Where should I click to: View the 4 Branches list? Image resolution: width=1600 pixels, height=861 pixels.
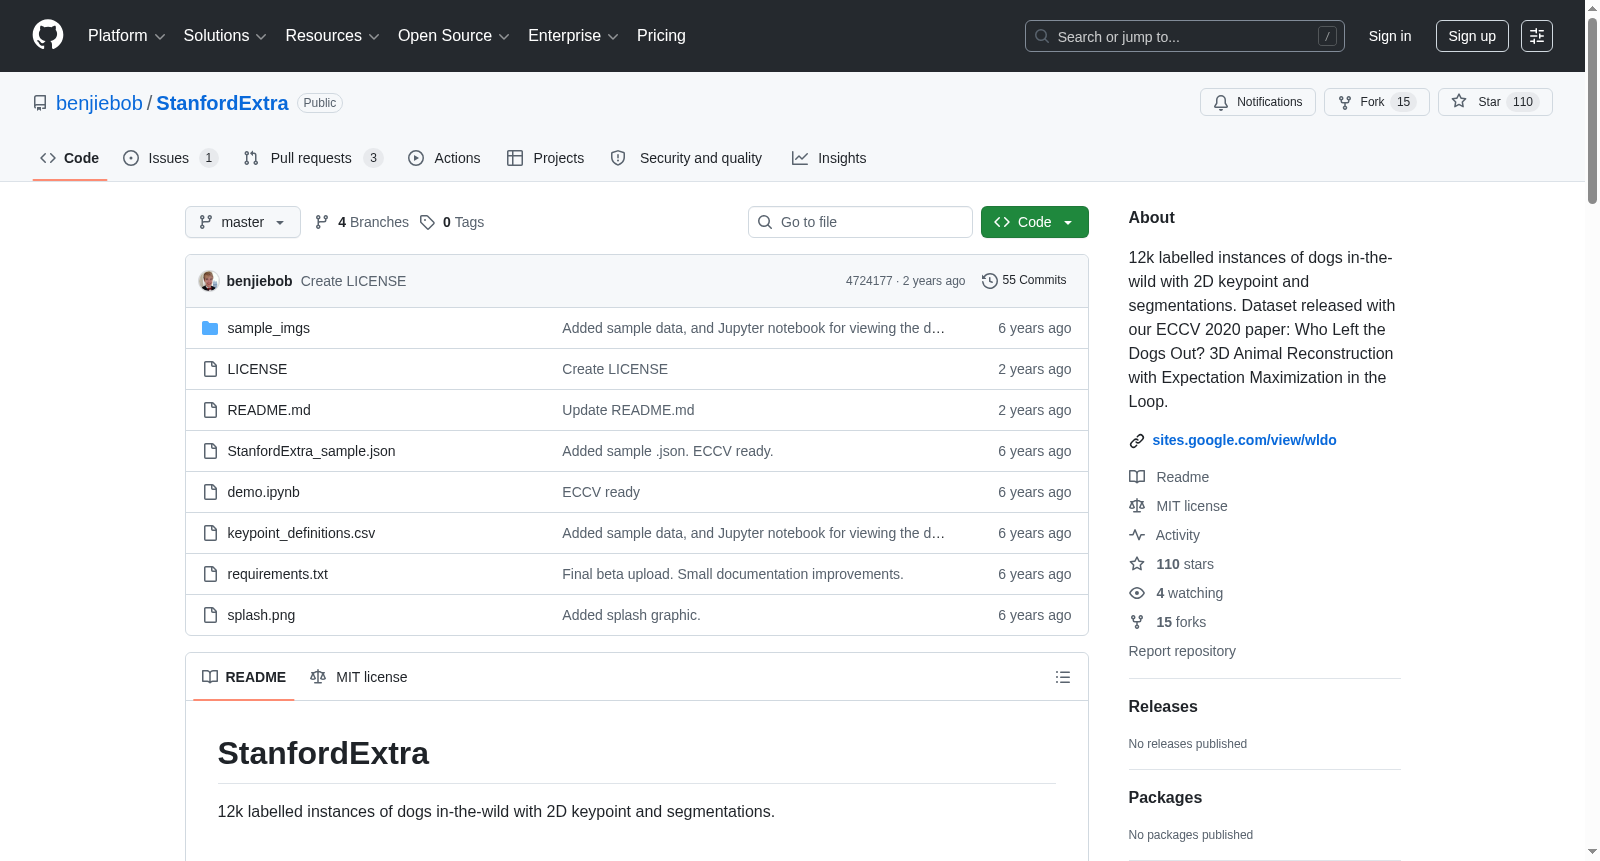362,222
